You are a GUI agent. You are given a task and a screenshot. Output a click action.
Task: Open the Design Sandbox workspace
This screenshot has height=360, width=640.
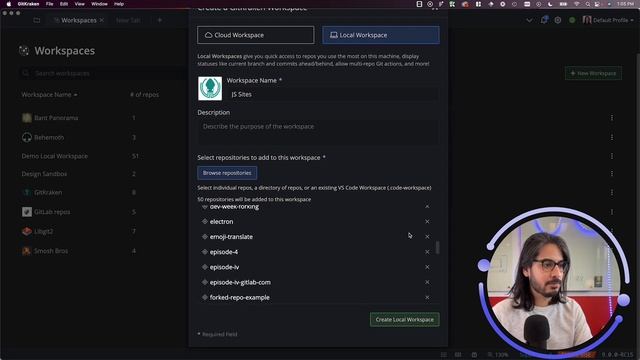pos(44,174)
